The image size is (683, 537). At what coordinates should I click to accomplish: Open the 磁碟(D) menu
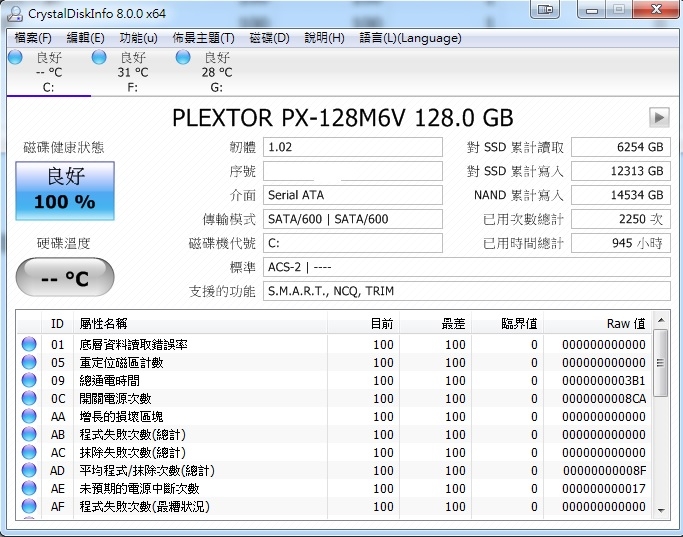(x=270, y=38)
